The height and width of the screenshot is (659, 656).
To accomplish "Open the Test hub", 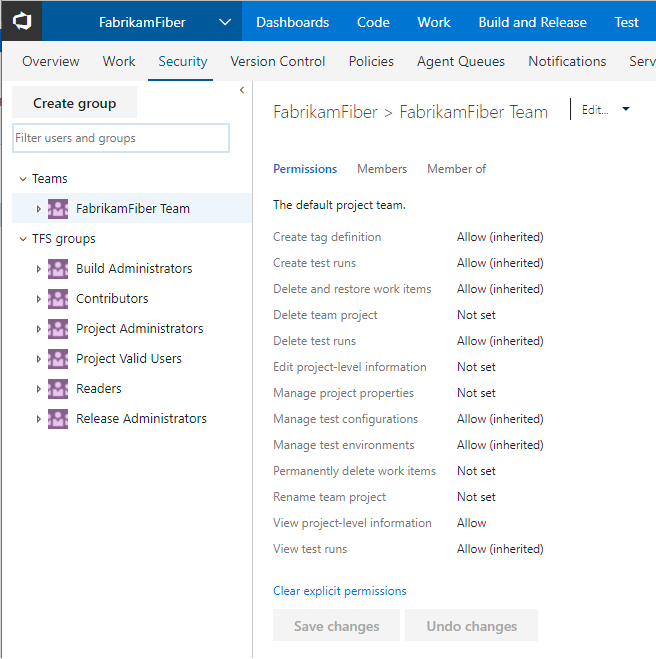I will 626,22.
